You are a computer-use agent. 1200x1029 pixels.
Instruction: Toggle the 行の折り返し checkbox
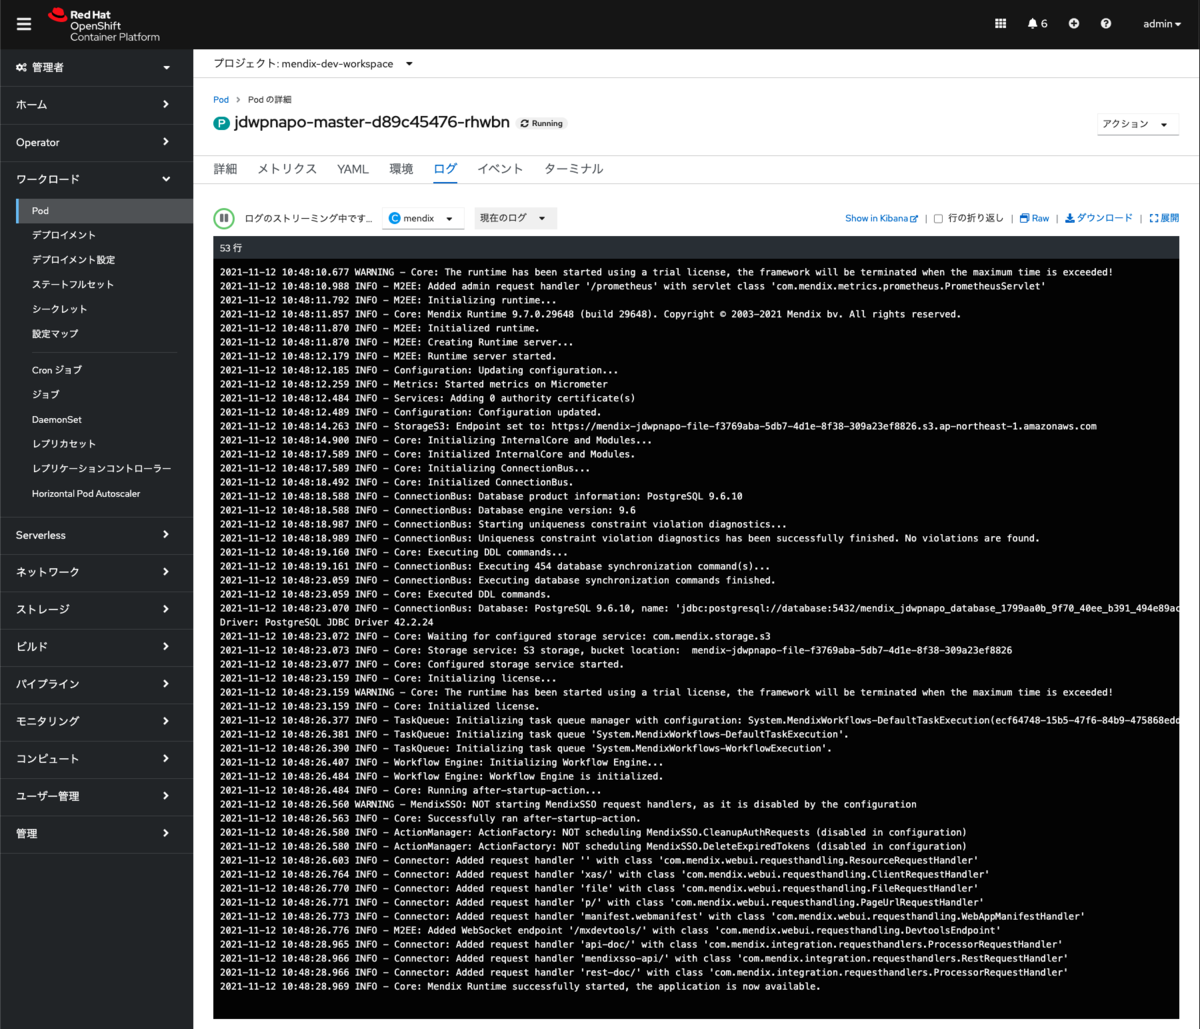tap(938, 218)
